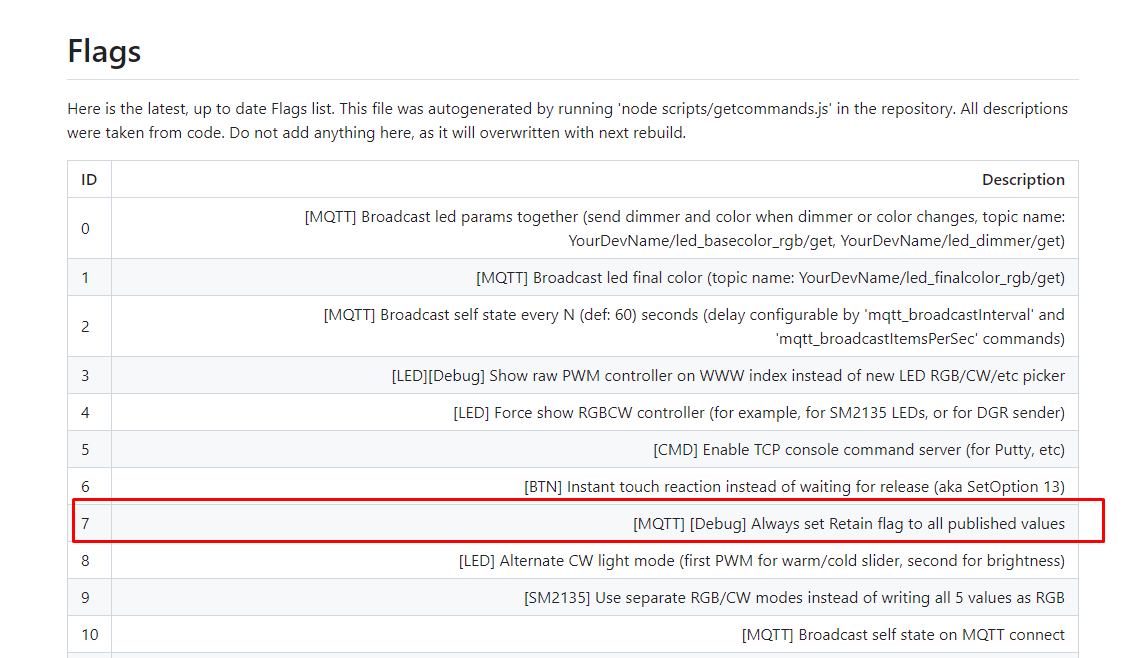
Task: Click the ID 10 cell
Action: 89,634
